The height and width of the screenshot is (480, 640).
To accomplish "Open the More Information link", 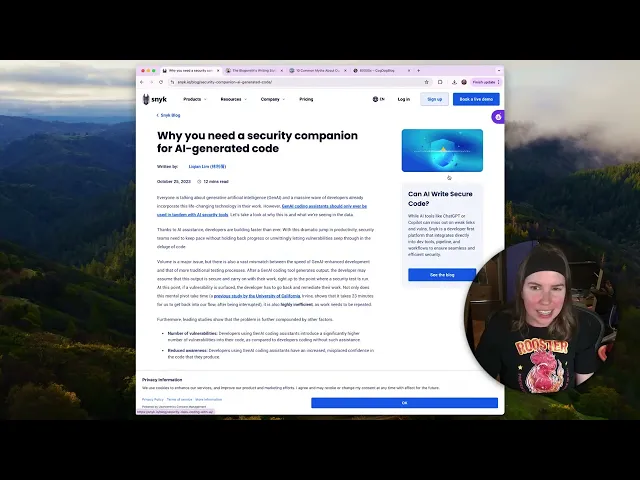I will click(x=209, y=400).
